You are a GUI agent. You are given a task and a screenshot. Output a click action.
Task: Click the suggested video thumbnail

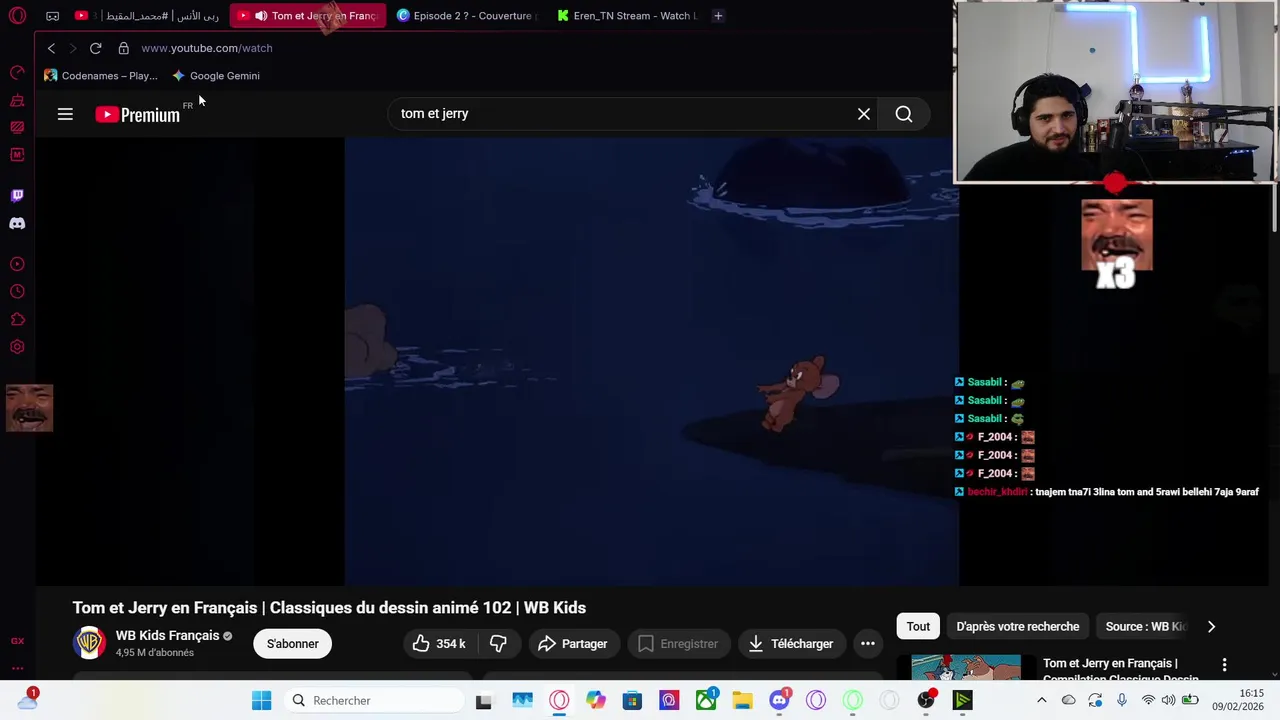pyautogui.click(x=966, y=667)
